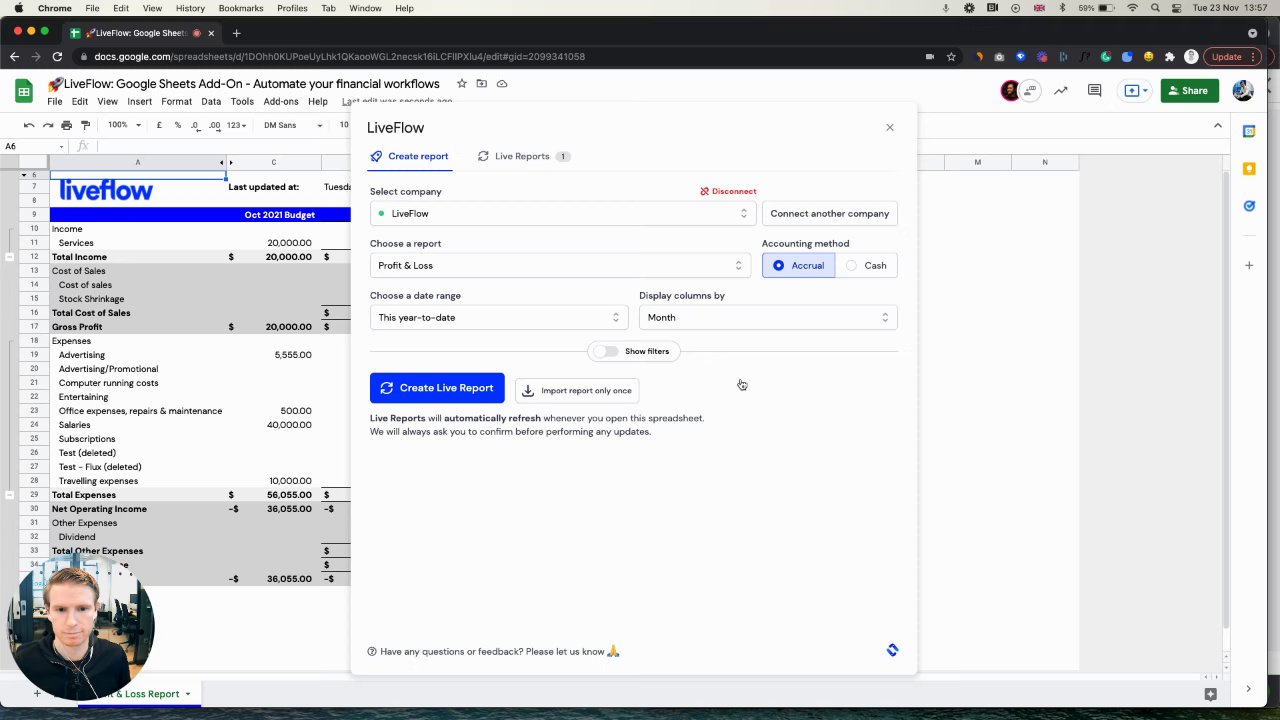Click the plus icon to get add-ons

1249,265
